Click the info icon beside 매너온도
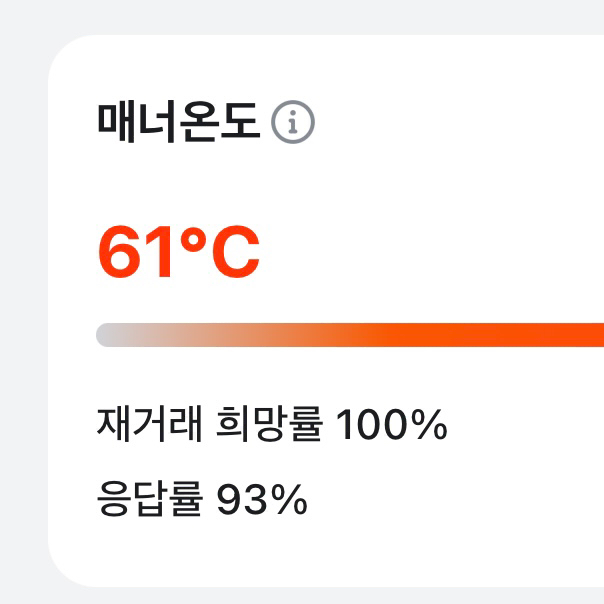The image size is (604, 604). (x=293, y=122)
